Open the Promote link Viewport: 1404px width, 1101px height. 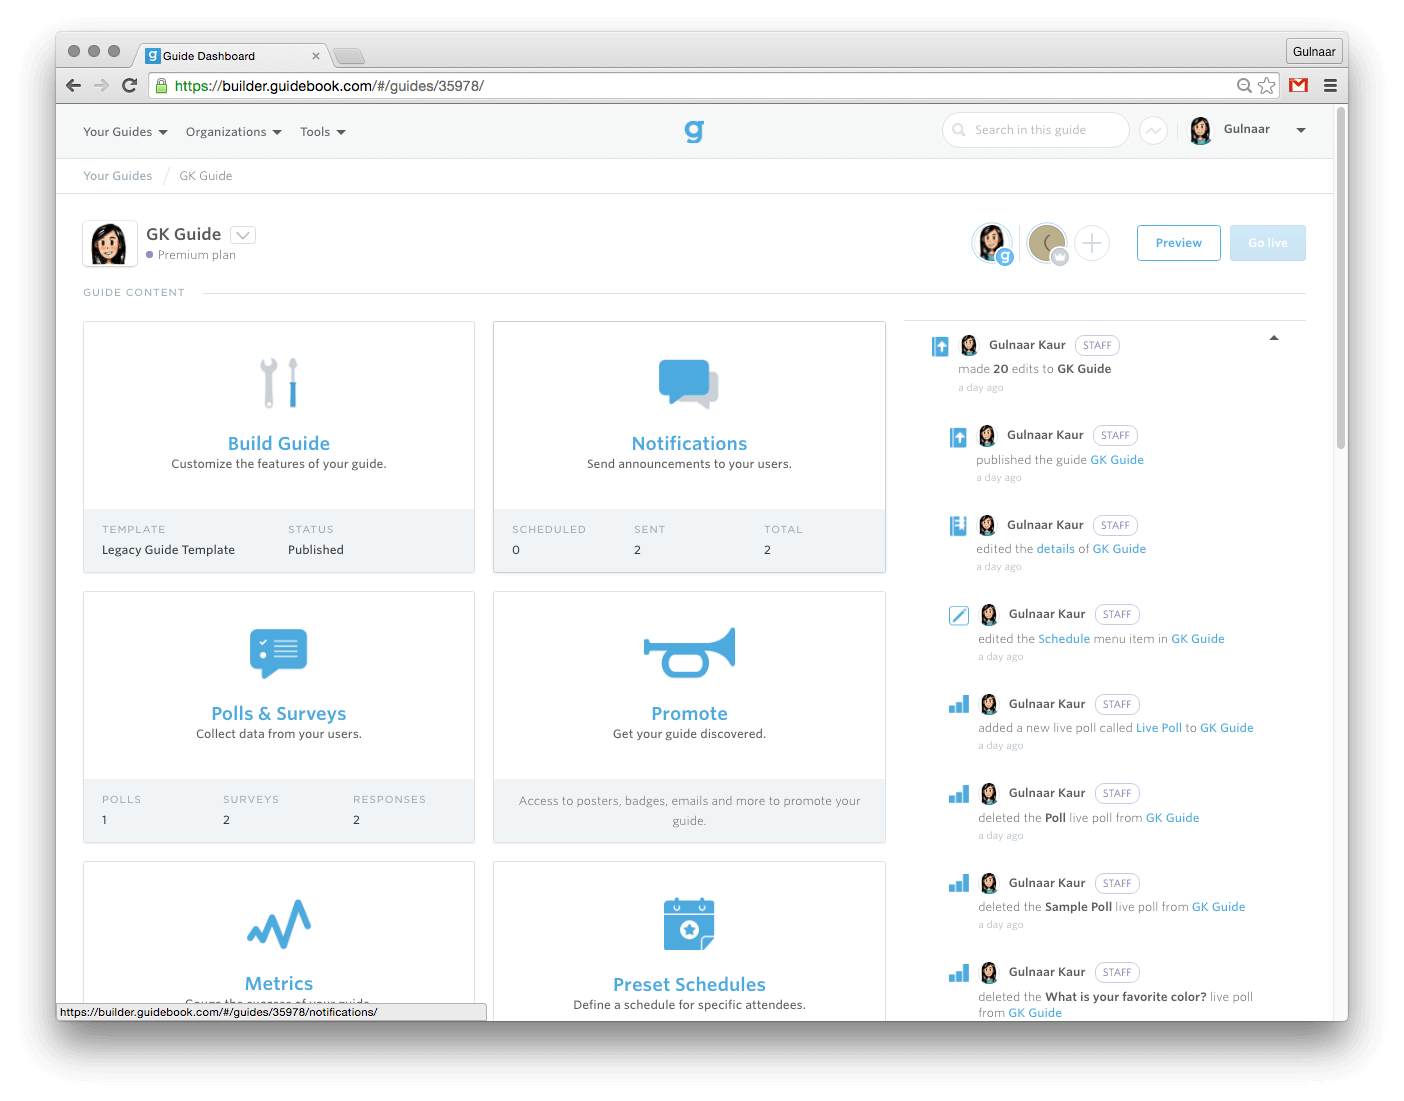tap(689, 713)
